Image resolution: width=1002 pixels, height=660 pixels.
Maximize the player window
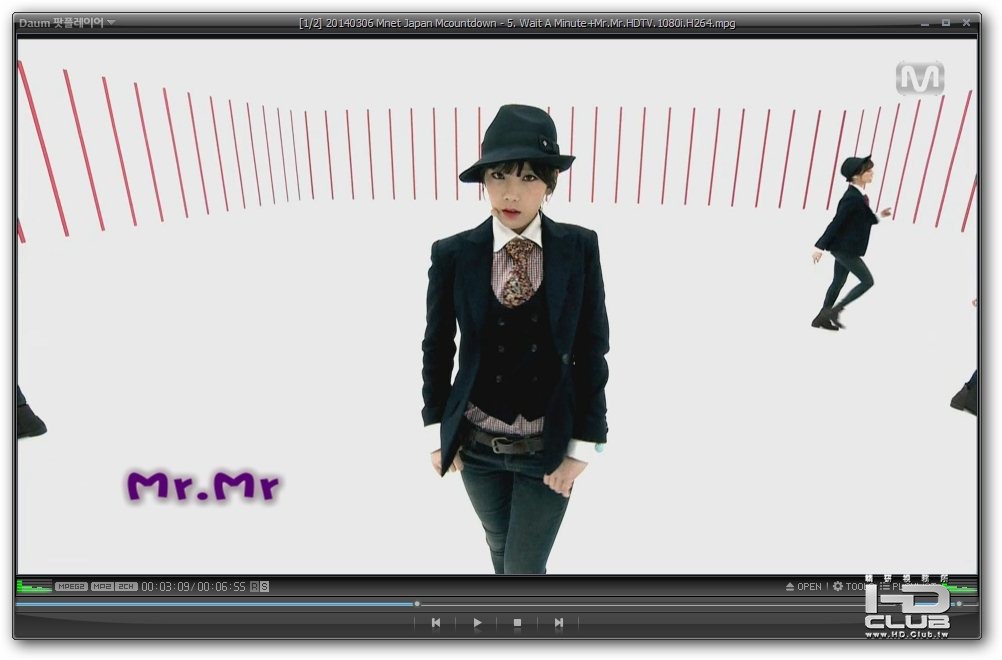pyautogui.click(x=946, y=23)
